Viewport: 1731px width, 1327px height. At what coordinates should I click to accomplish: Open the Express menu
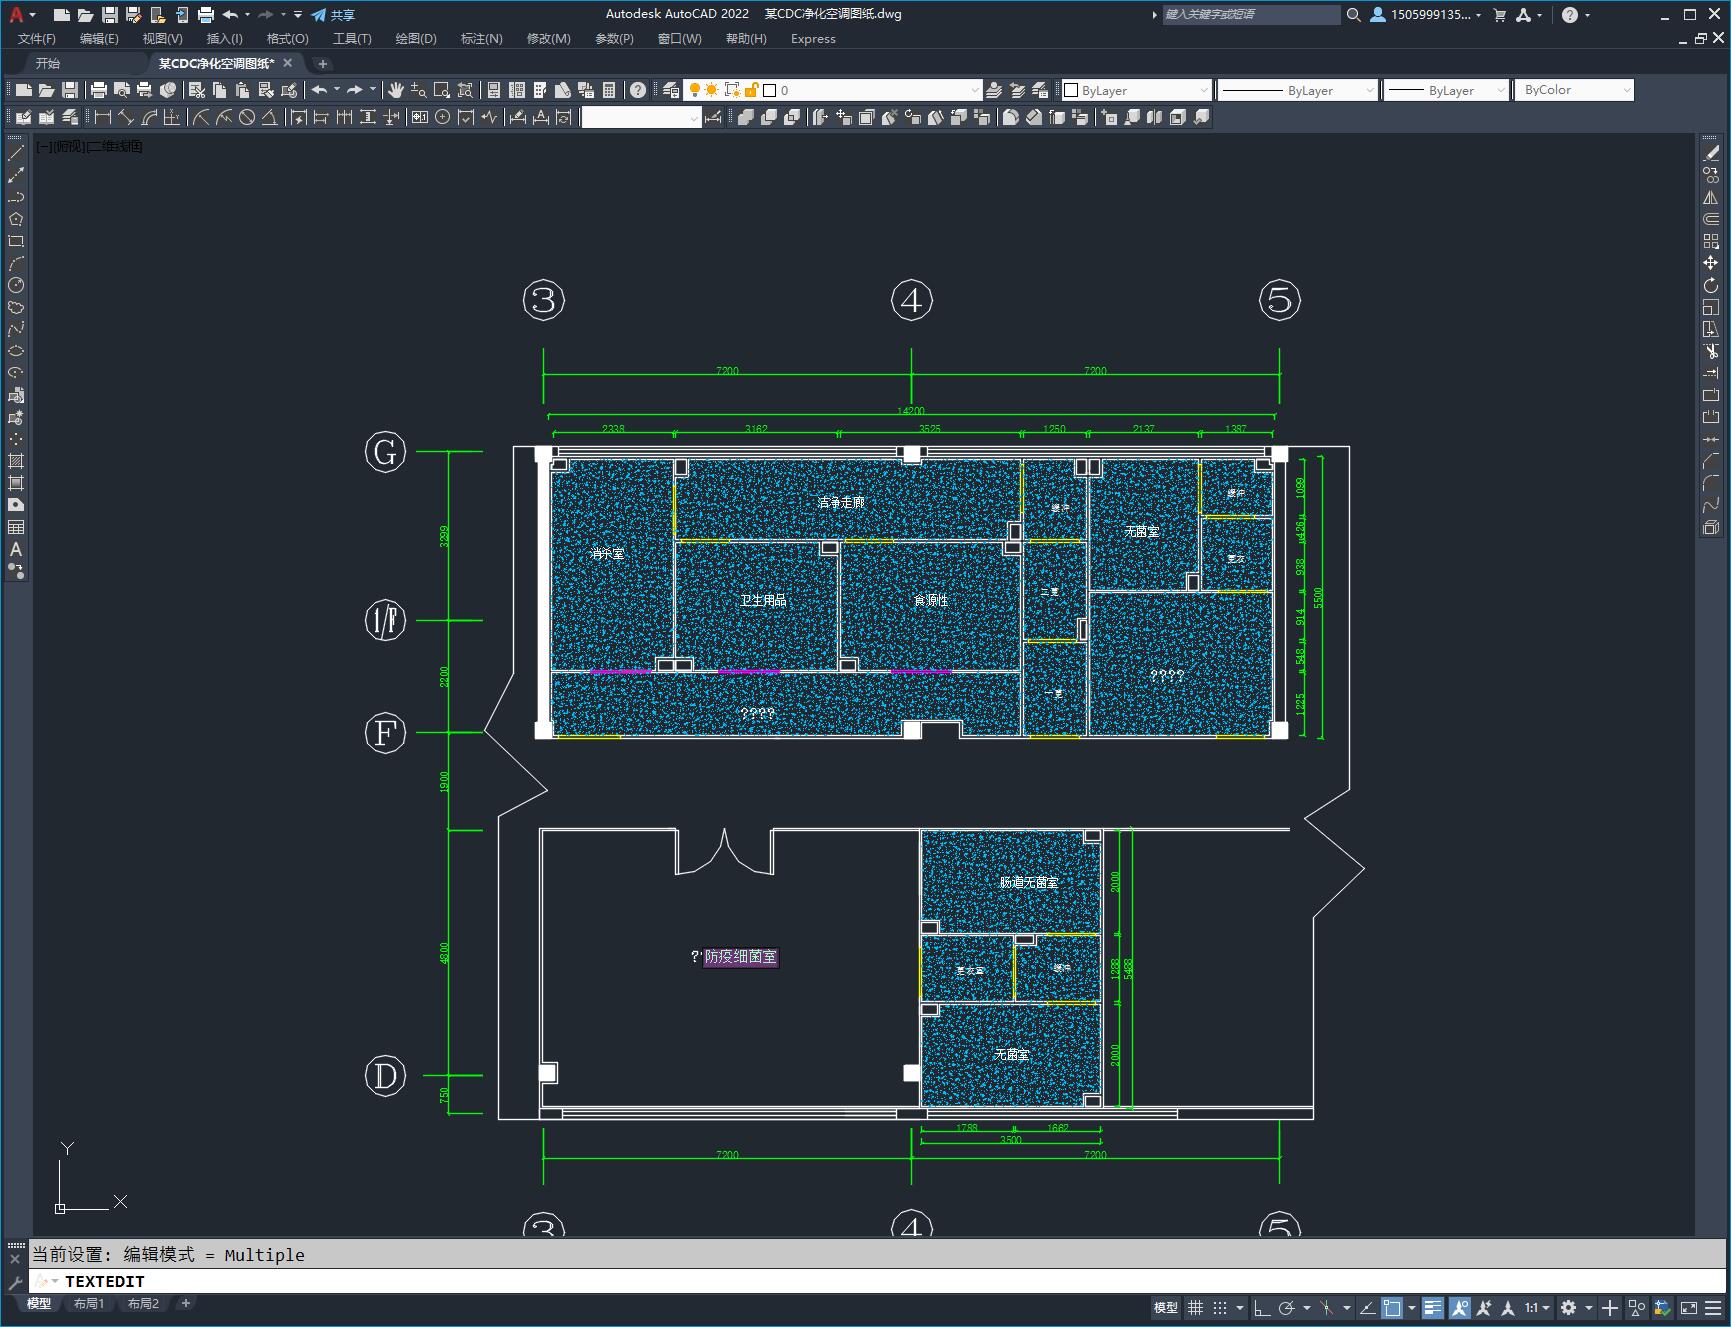[813, 39]
